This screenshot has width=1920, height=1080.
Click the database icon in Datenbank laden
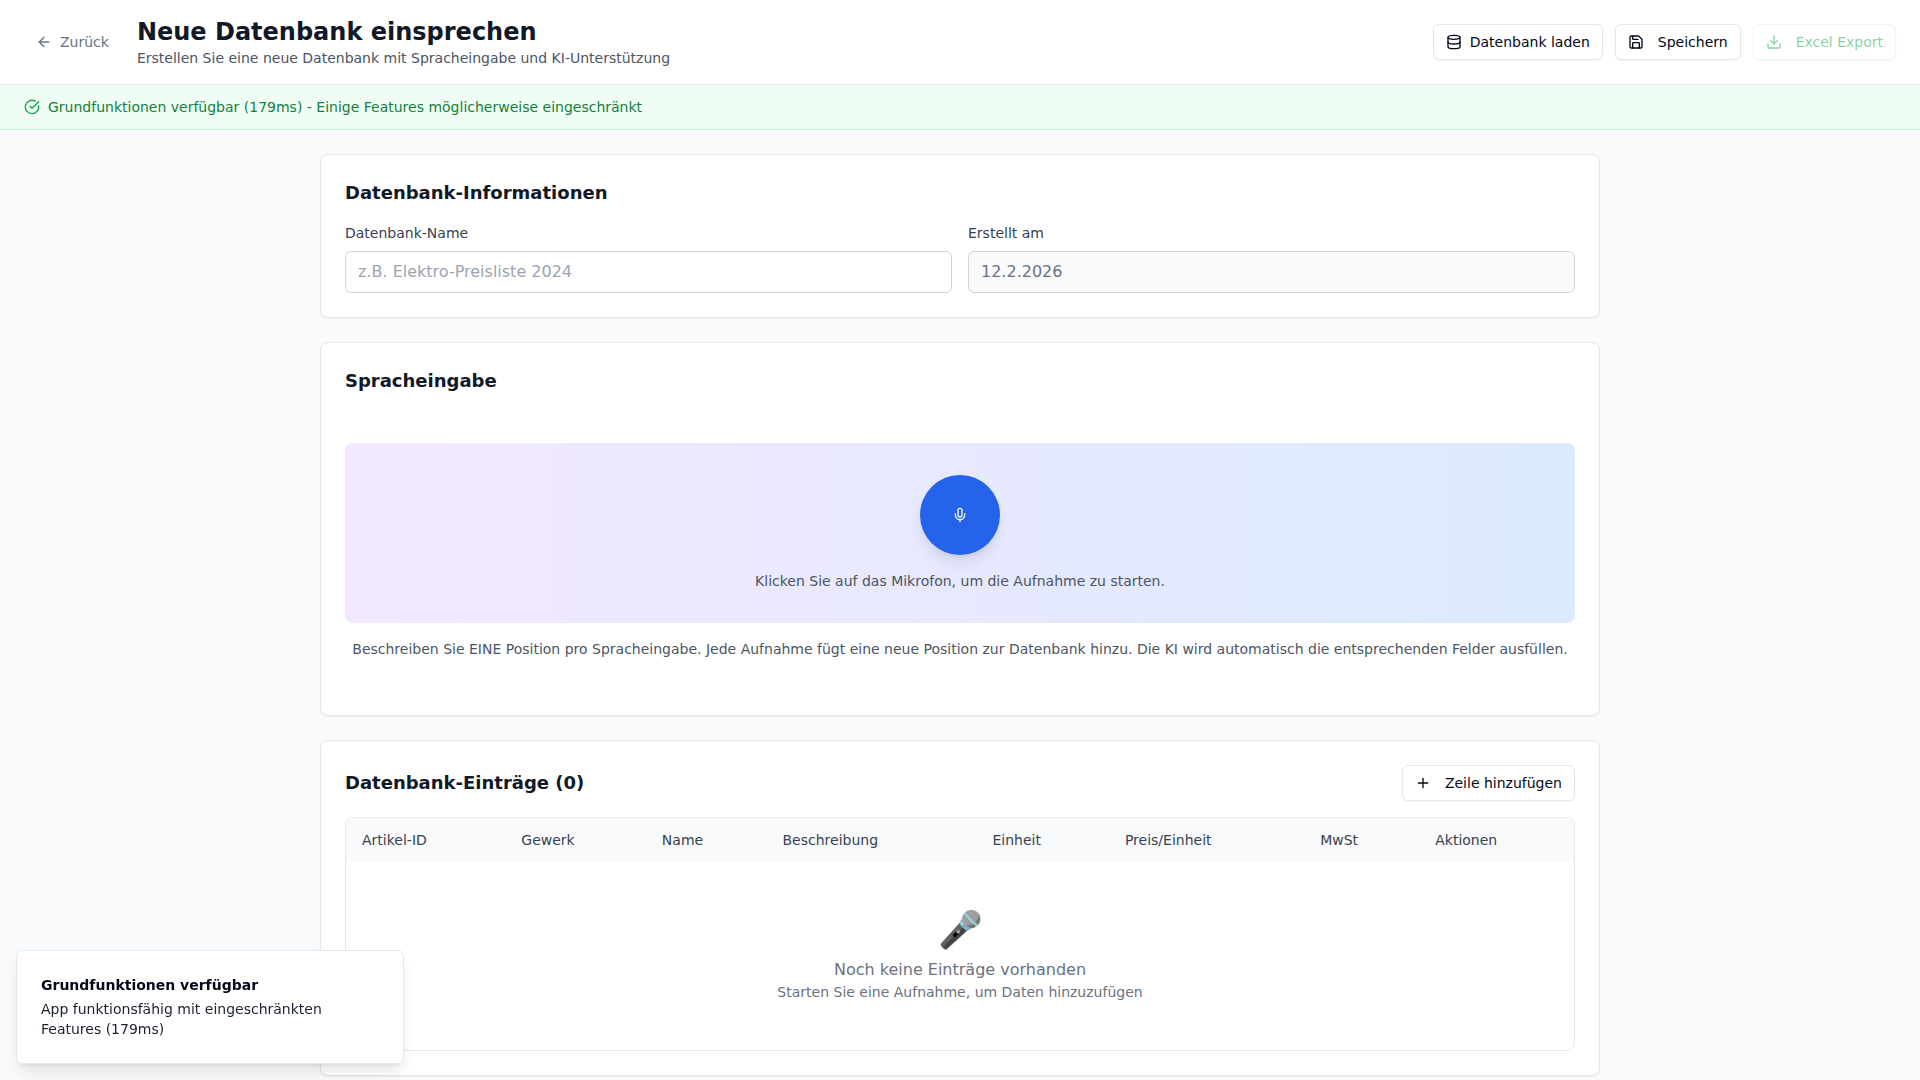click(x=1454, y=42)
